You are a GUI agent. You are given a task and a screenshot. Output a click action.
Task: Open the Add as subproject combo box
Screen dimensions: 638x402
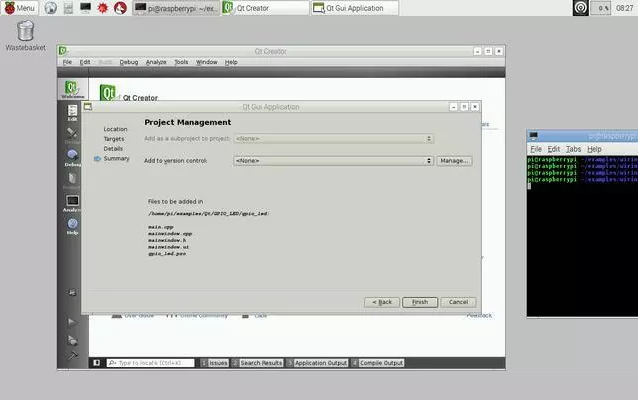332,138
